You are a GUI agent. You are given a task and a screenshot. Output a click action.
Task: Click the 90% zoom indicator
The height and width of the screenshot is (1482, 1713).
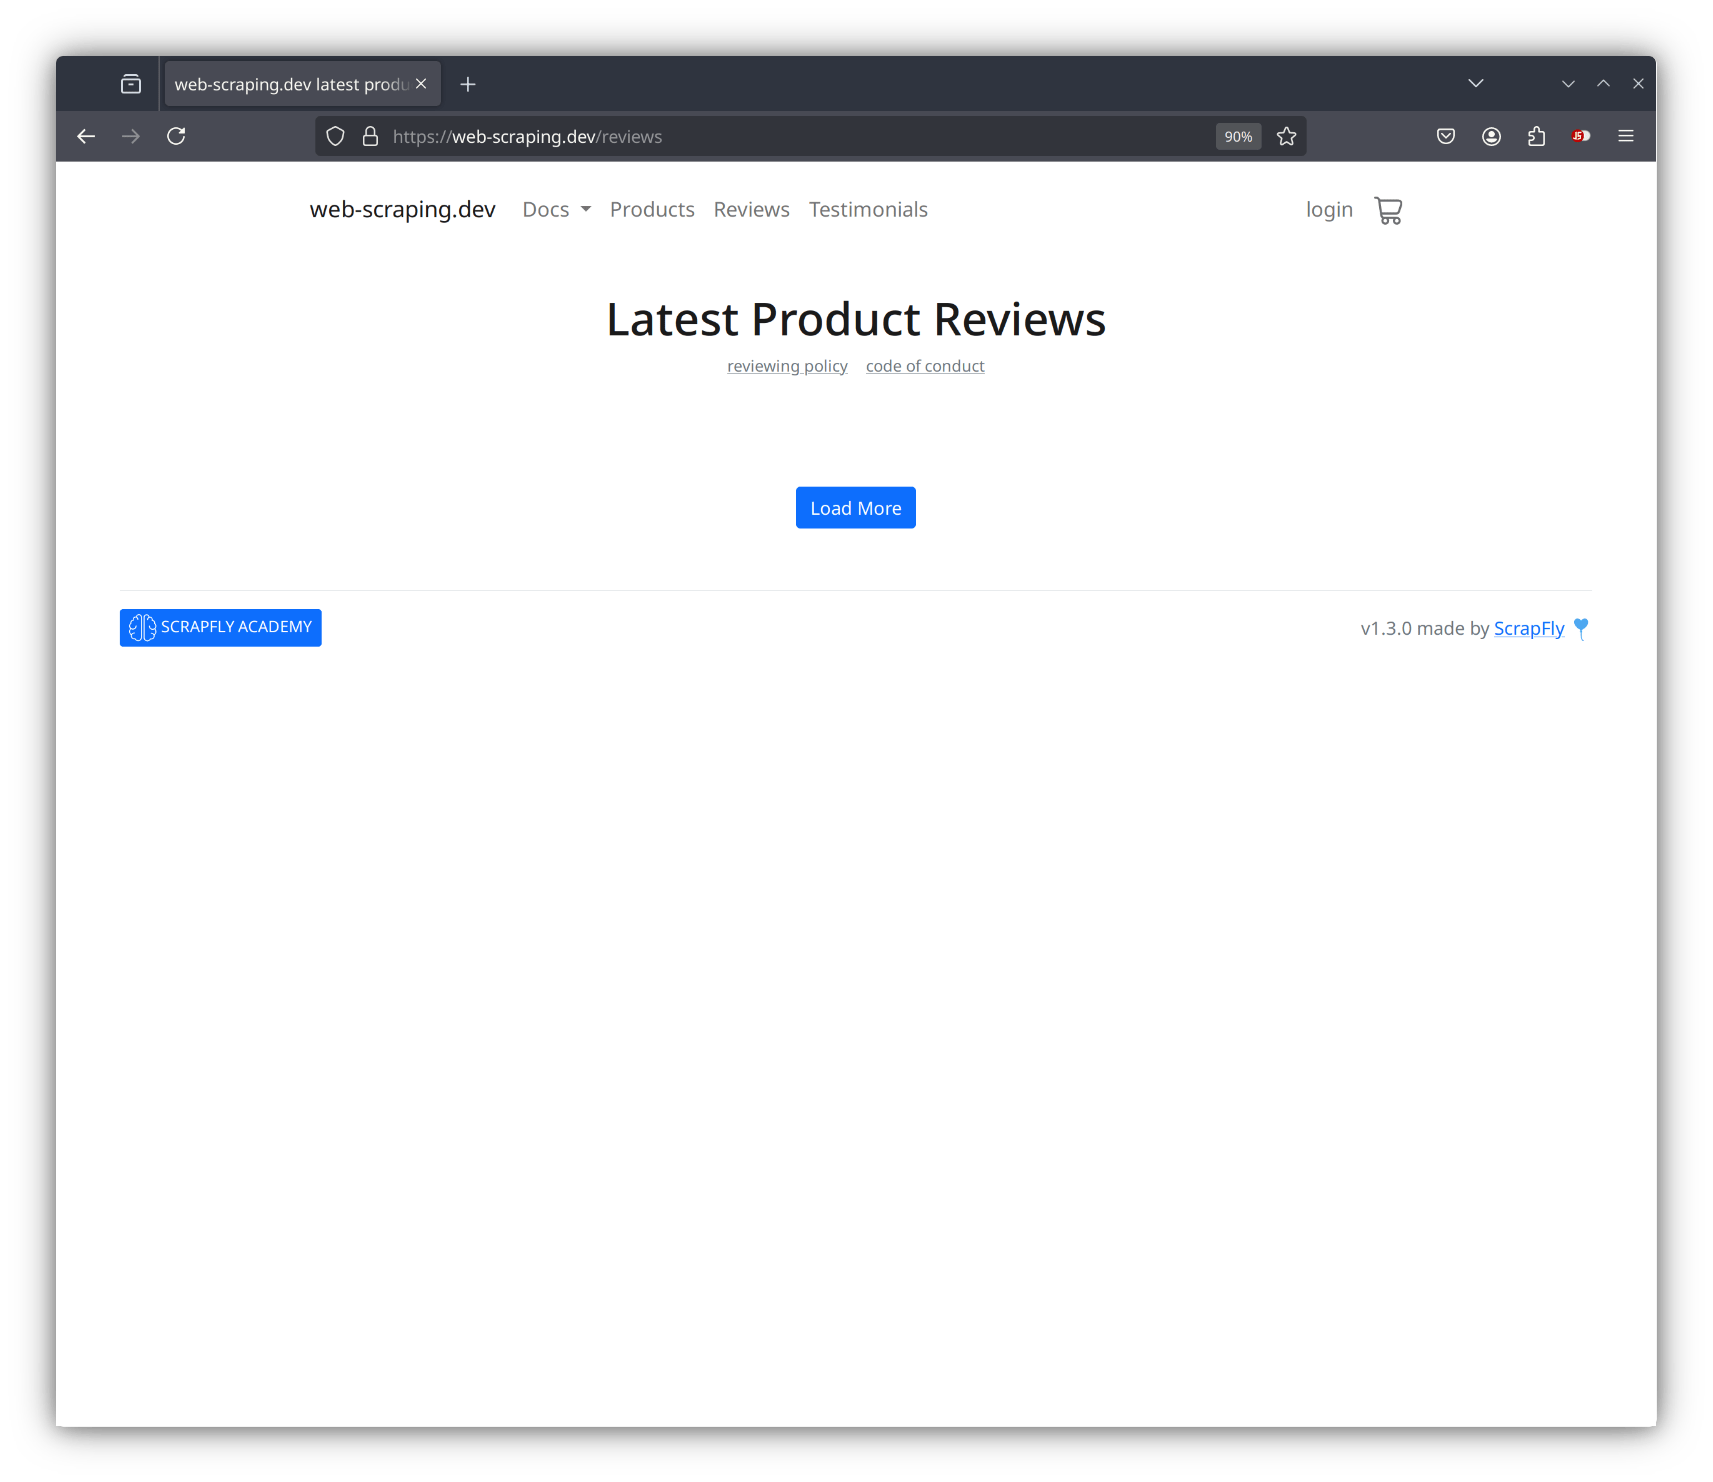(1237, 136)
